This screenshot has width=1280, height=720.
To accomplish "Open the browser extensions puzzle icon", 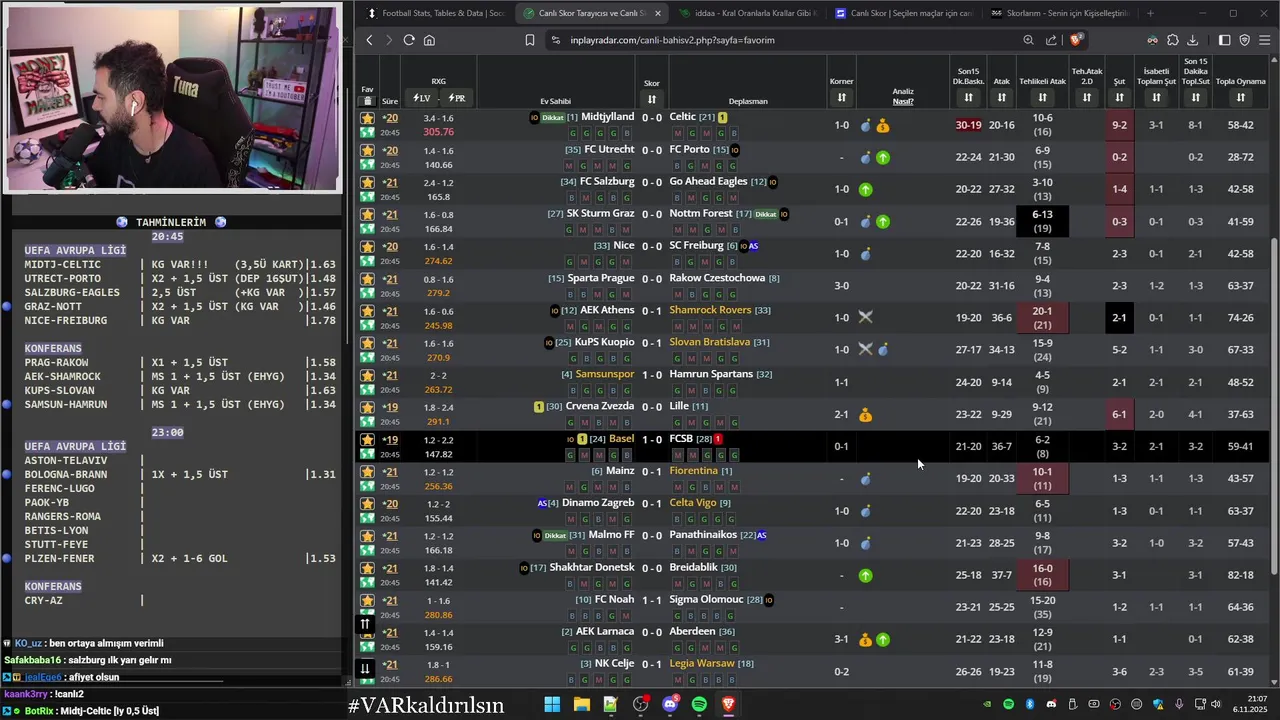I will point(1173,40).
